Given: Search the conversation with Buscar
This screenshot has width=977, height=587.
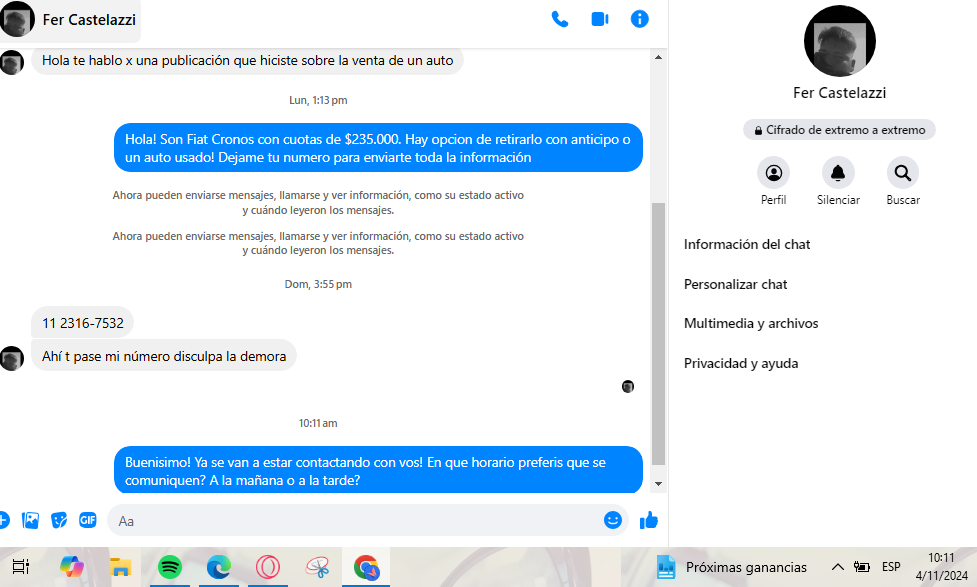Looking at the screenshot, I should pos(903,173).
